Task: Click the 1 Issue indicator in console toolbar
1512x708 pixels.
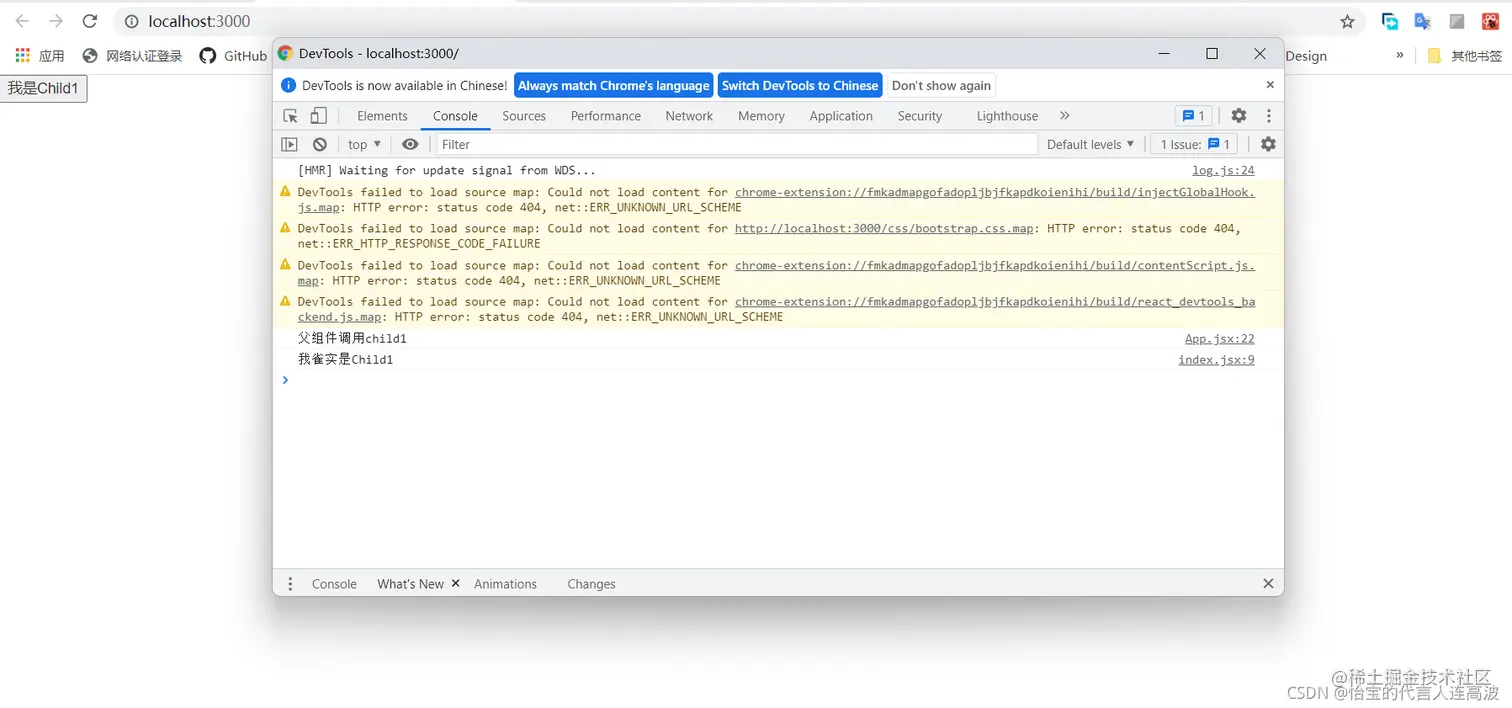Action: 1194,144
